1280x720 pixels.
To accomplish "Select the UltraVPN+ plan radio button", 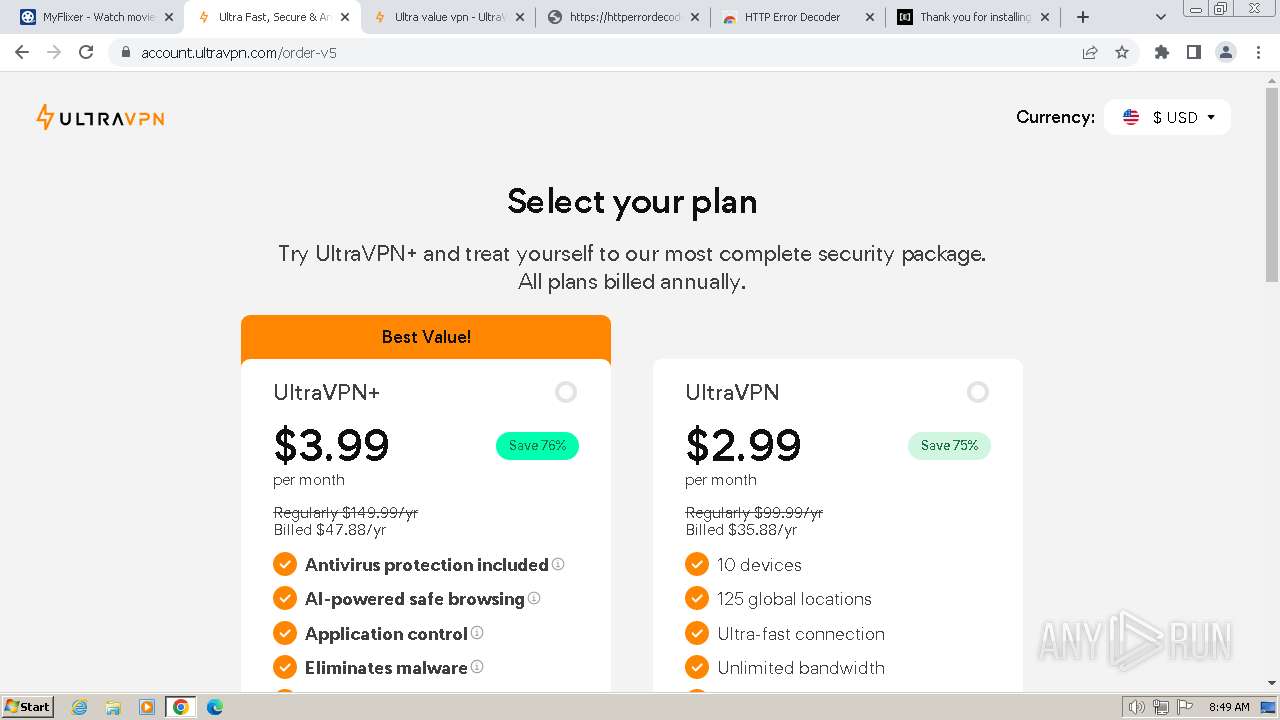I will (x=566, y=392).
